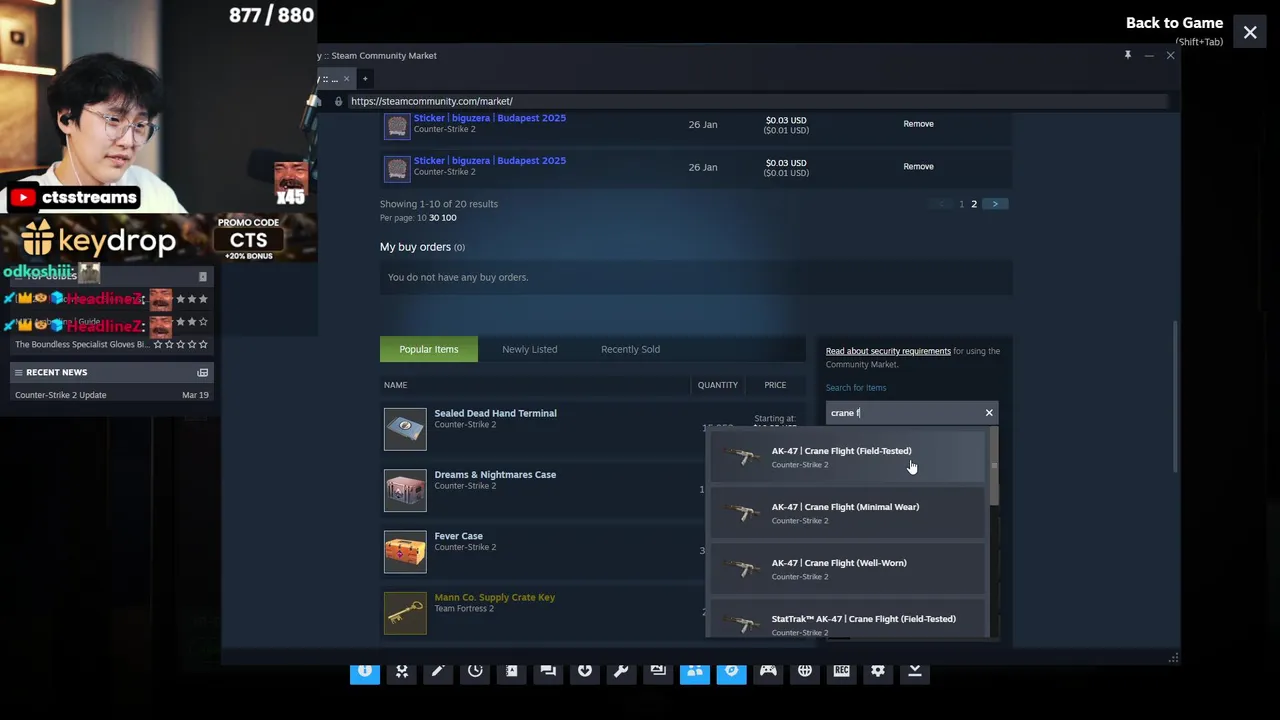Click the steamcommunity.com/market URL address bar

pyautogui.click(x=757, y=101)
